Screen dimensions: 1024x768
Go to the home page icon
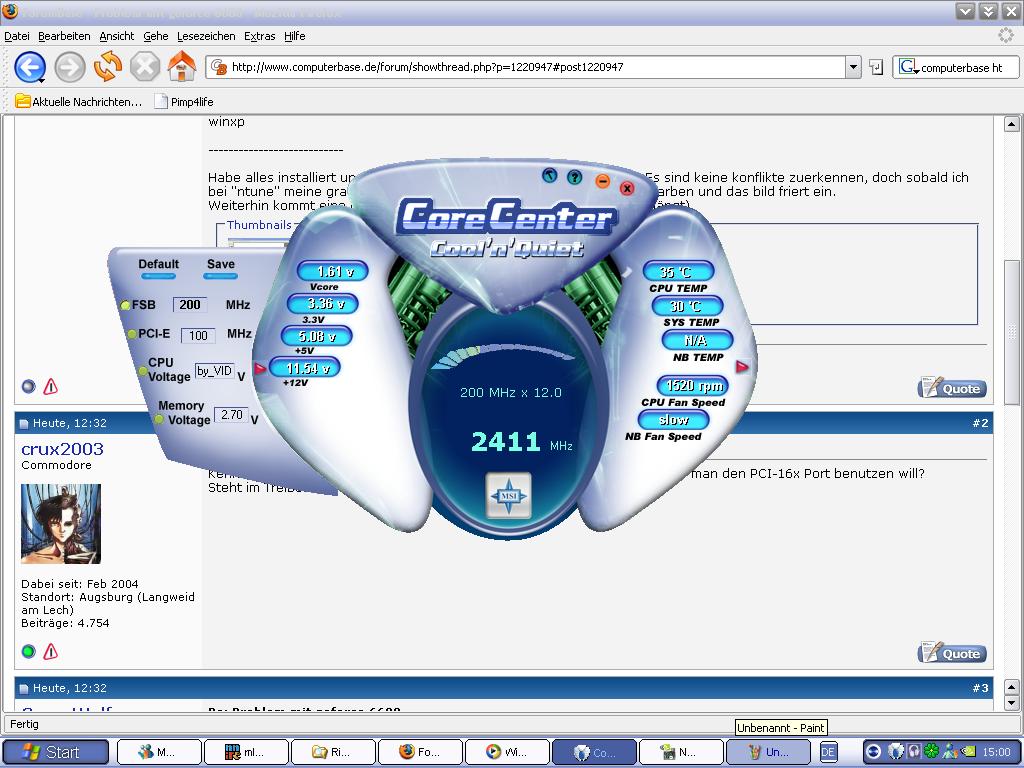pos(182,66)
